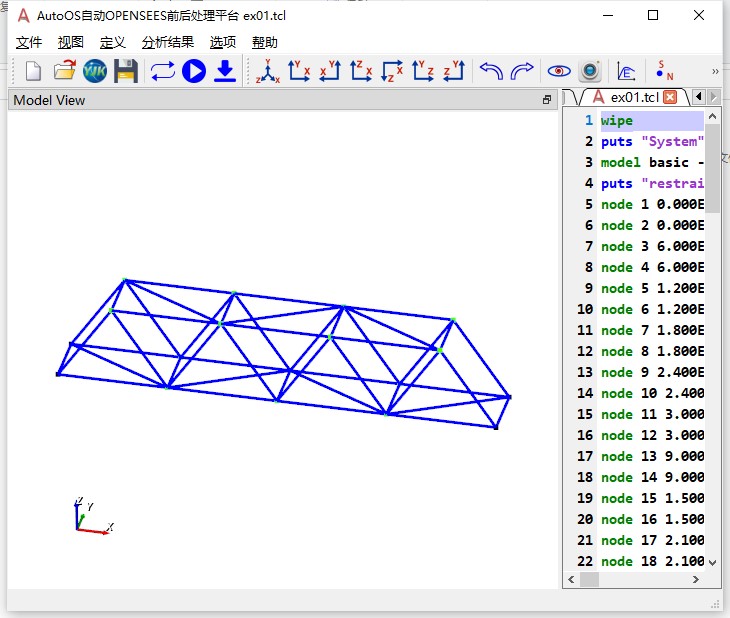Click the 'node 12' code line

[x=652, y=435]
